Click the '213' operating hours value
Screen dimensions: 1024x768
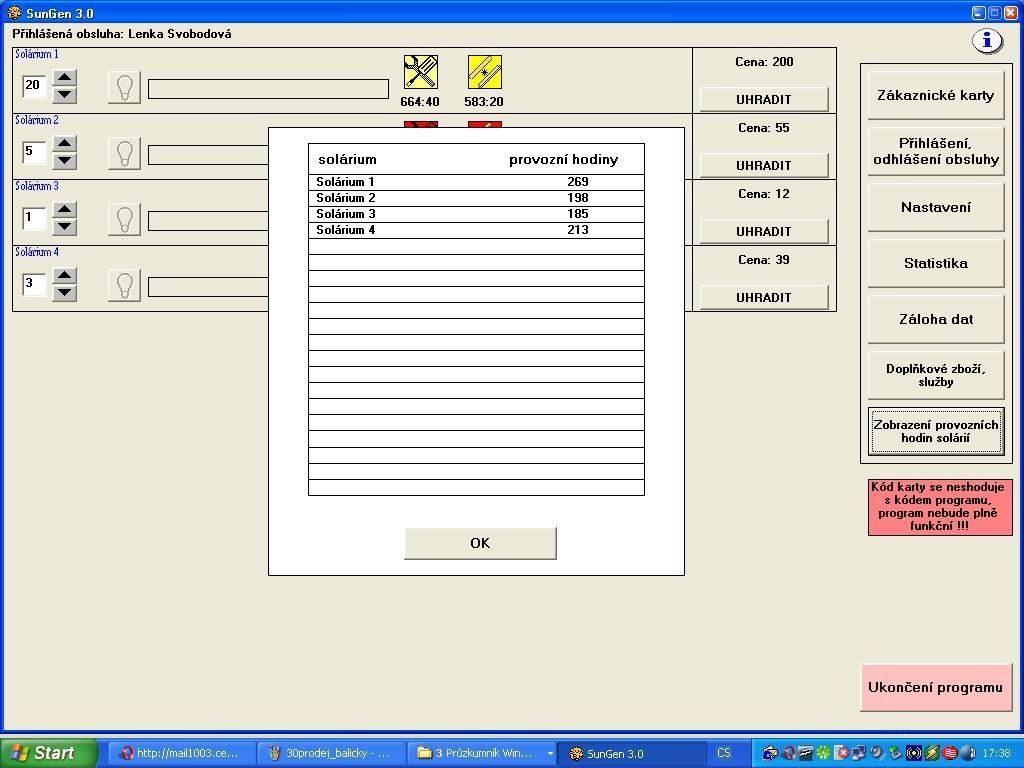[x=578, y=230]
